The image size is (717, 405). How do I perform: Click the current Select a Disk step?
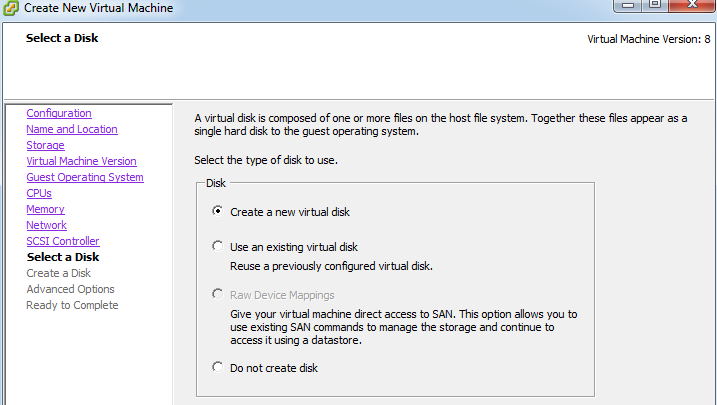63,257
